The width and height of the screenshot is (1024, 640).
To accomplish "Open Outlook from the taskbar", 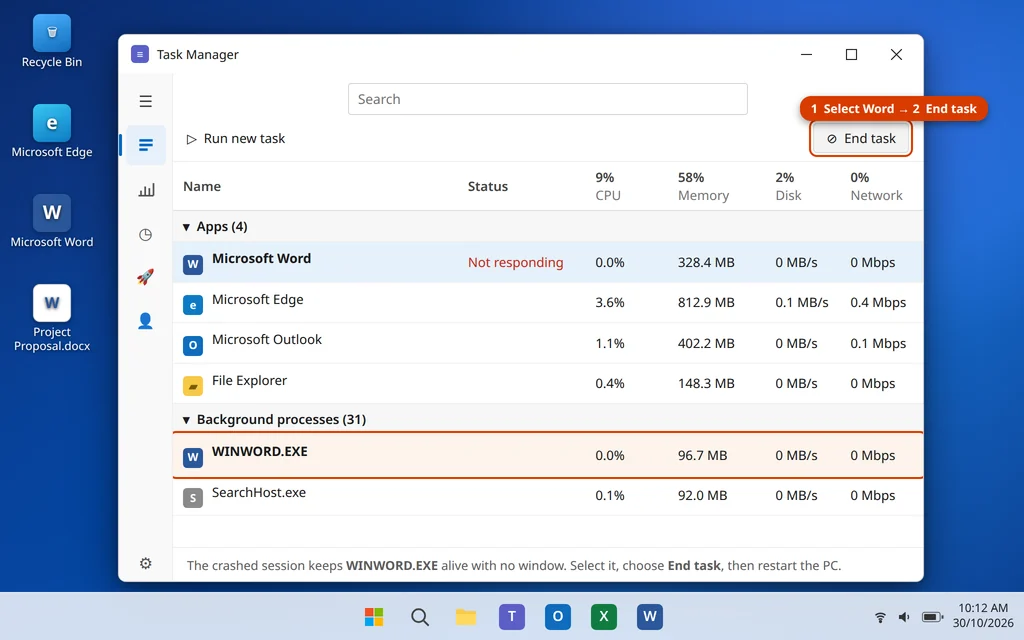I will [558, 616].
